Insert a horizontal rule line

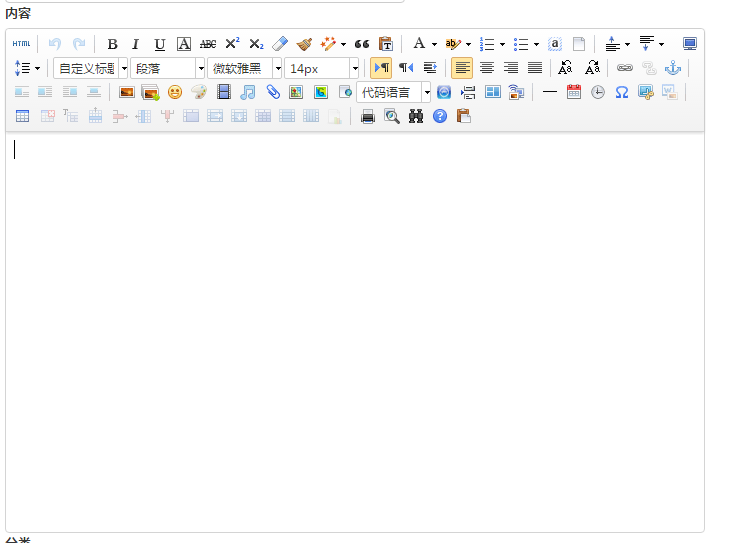click(x=550, y=92)
